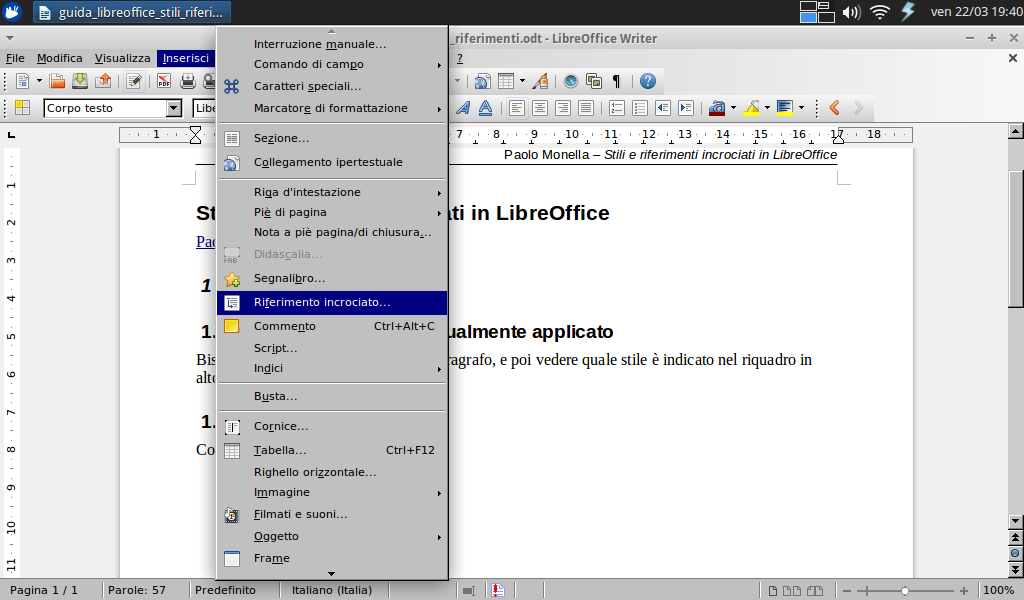Image resolution: width=1024 pixels, height=600 pixels.
Task: Switch to book view layout
Action: click(815, 591)
